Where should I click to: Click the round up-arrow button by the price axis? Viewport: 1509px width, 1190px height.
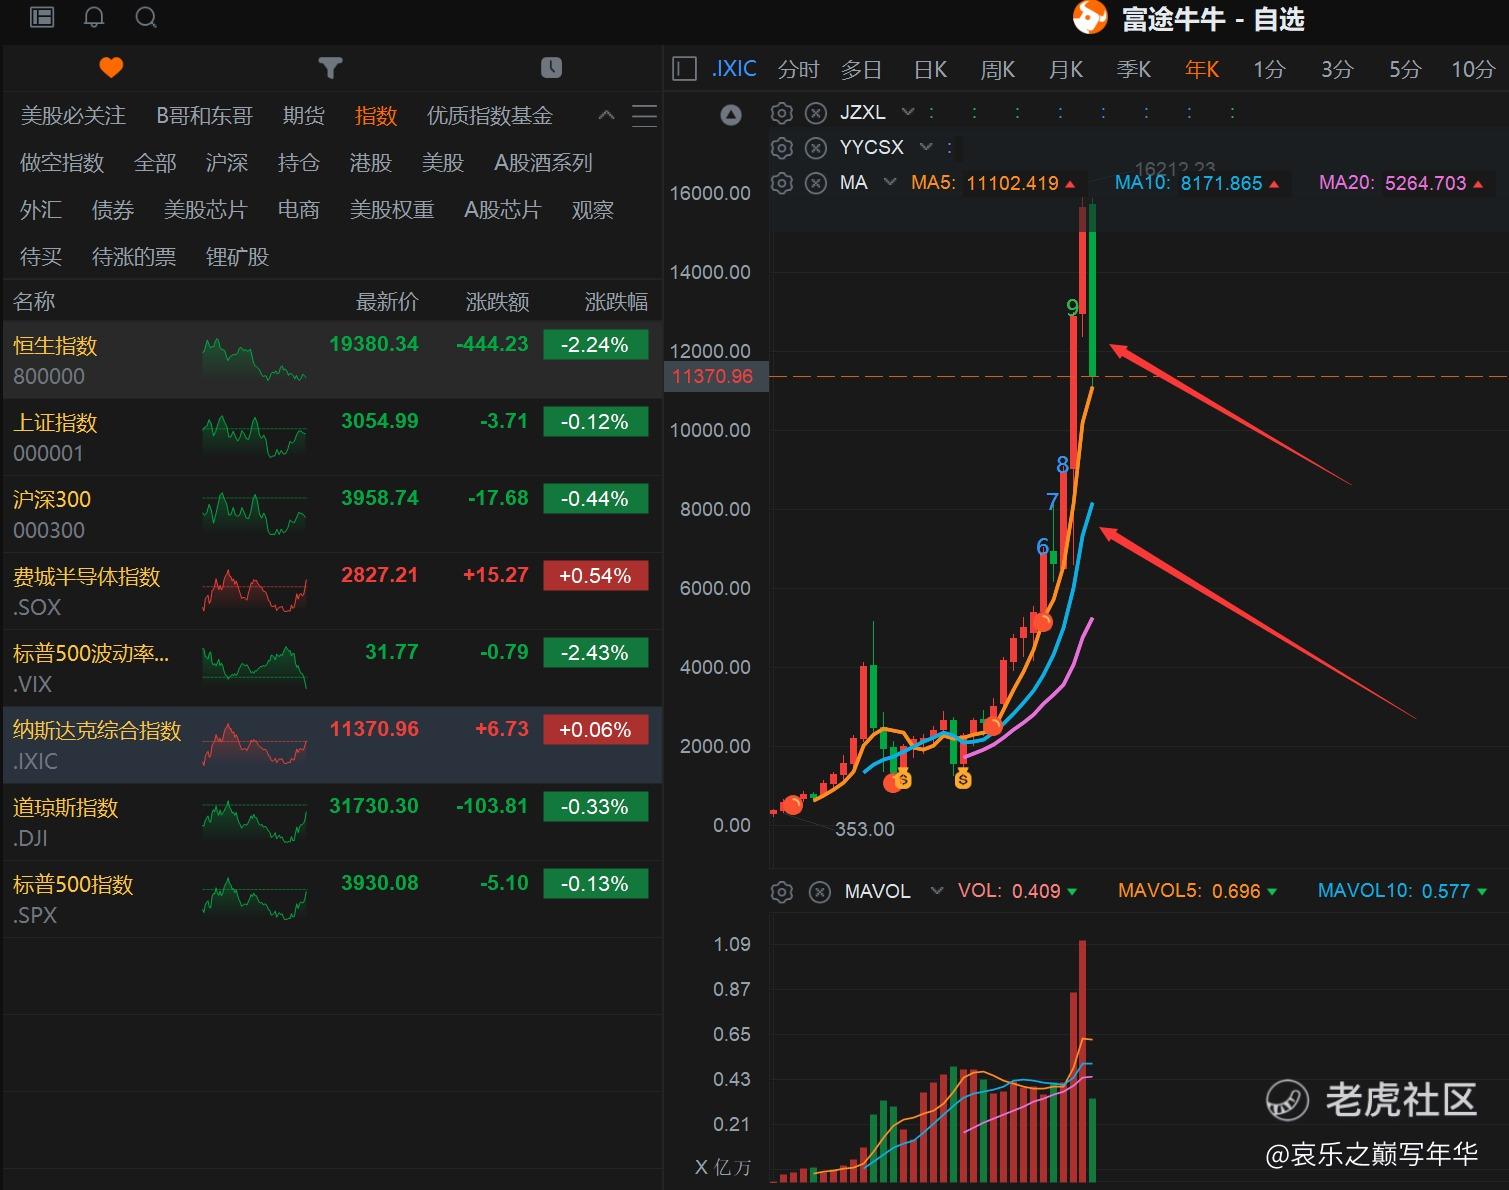pos(731,115)
